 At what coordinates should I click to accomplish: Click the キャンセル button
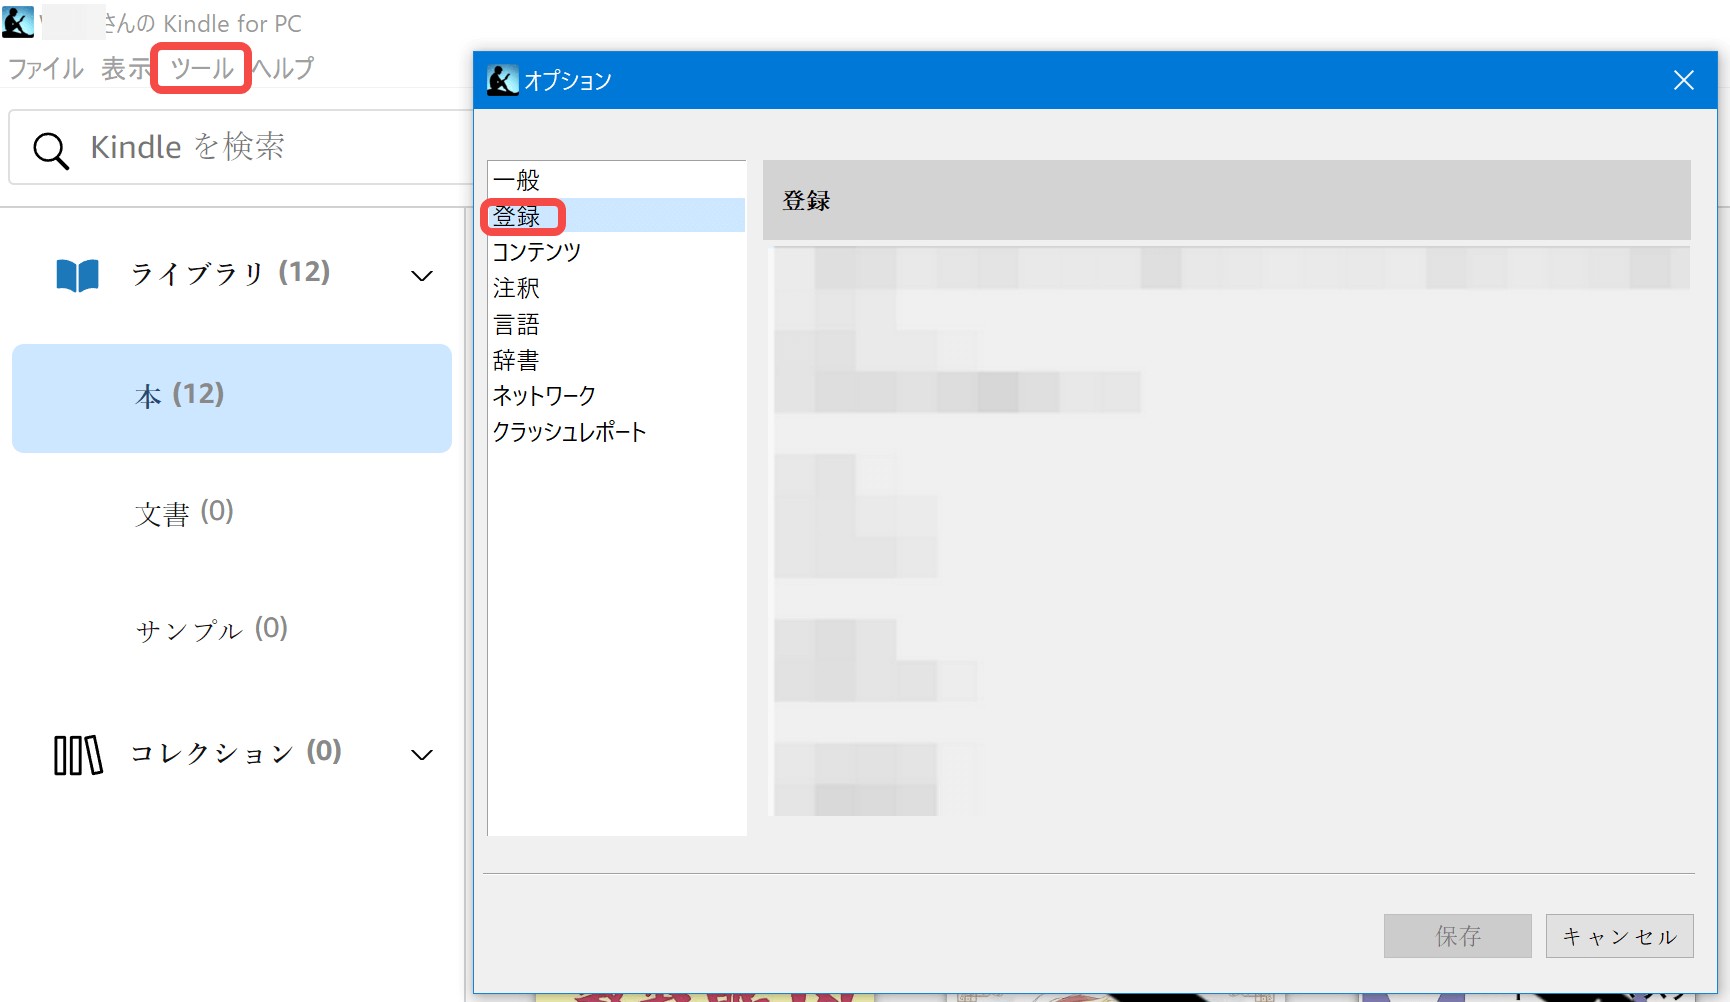click(1620, 936)
